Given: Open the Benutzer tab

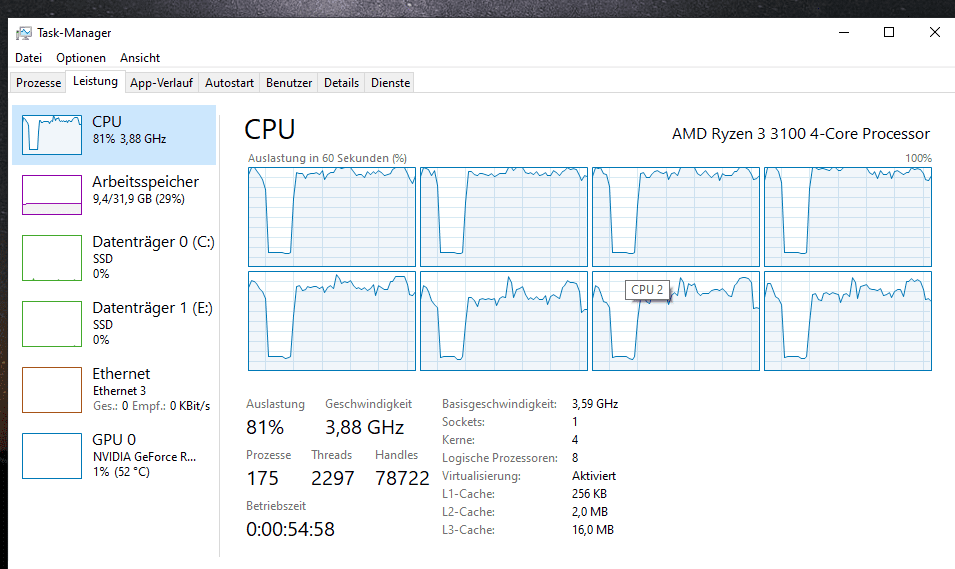Looking at the screenshot, I should click(x=289, y=83).
